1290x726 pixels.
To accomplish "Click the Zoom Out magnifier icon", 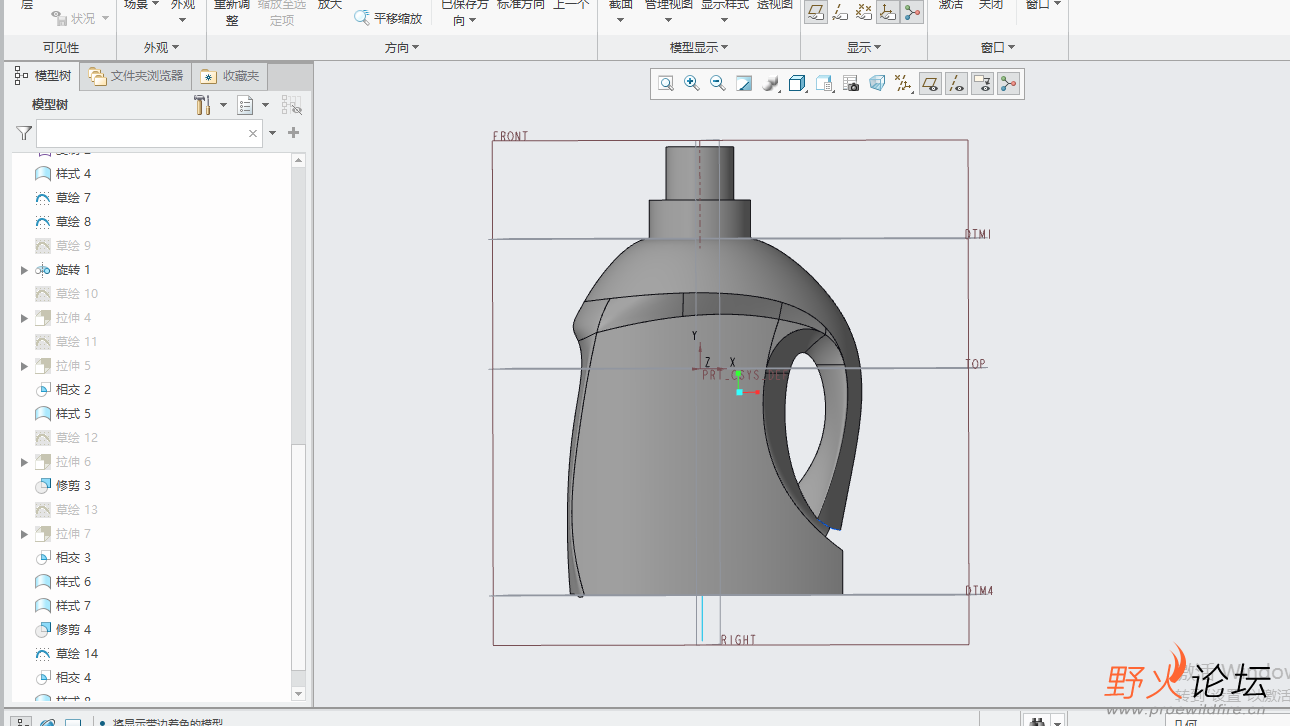I will coord(718,84).
